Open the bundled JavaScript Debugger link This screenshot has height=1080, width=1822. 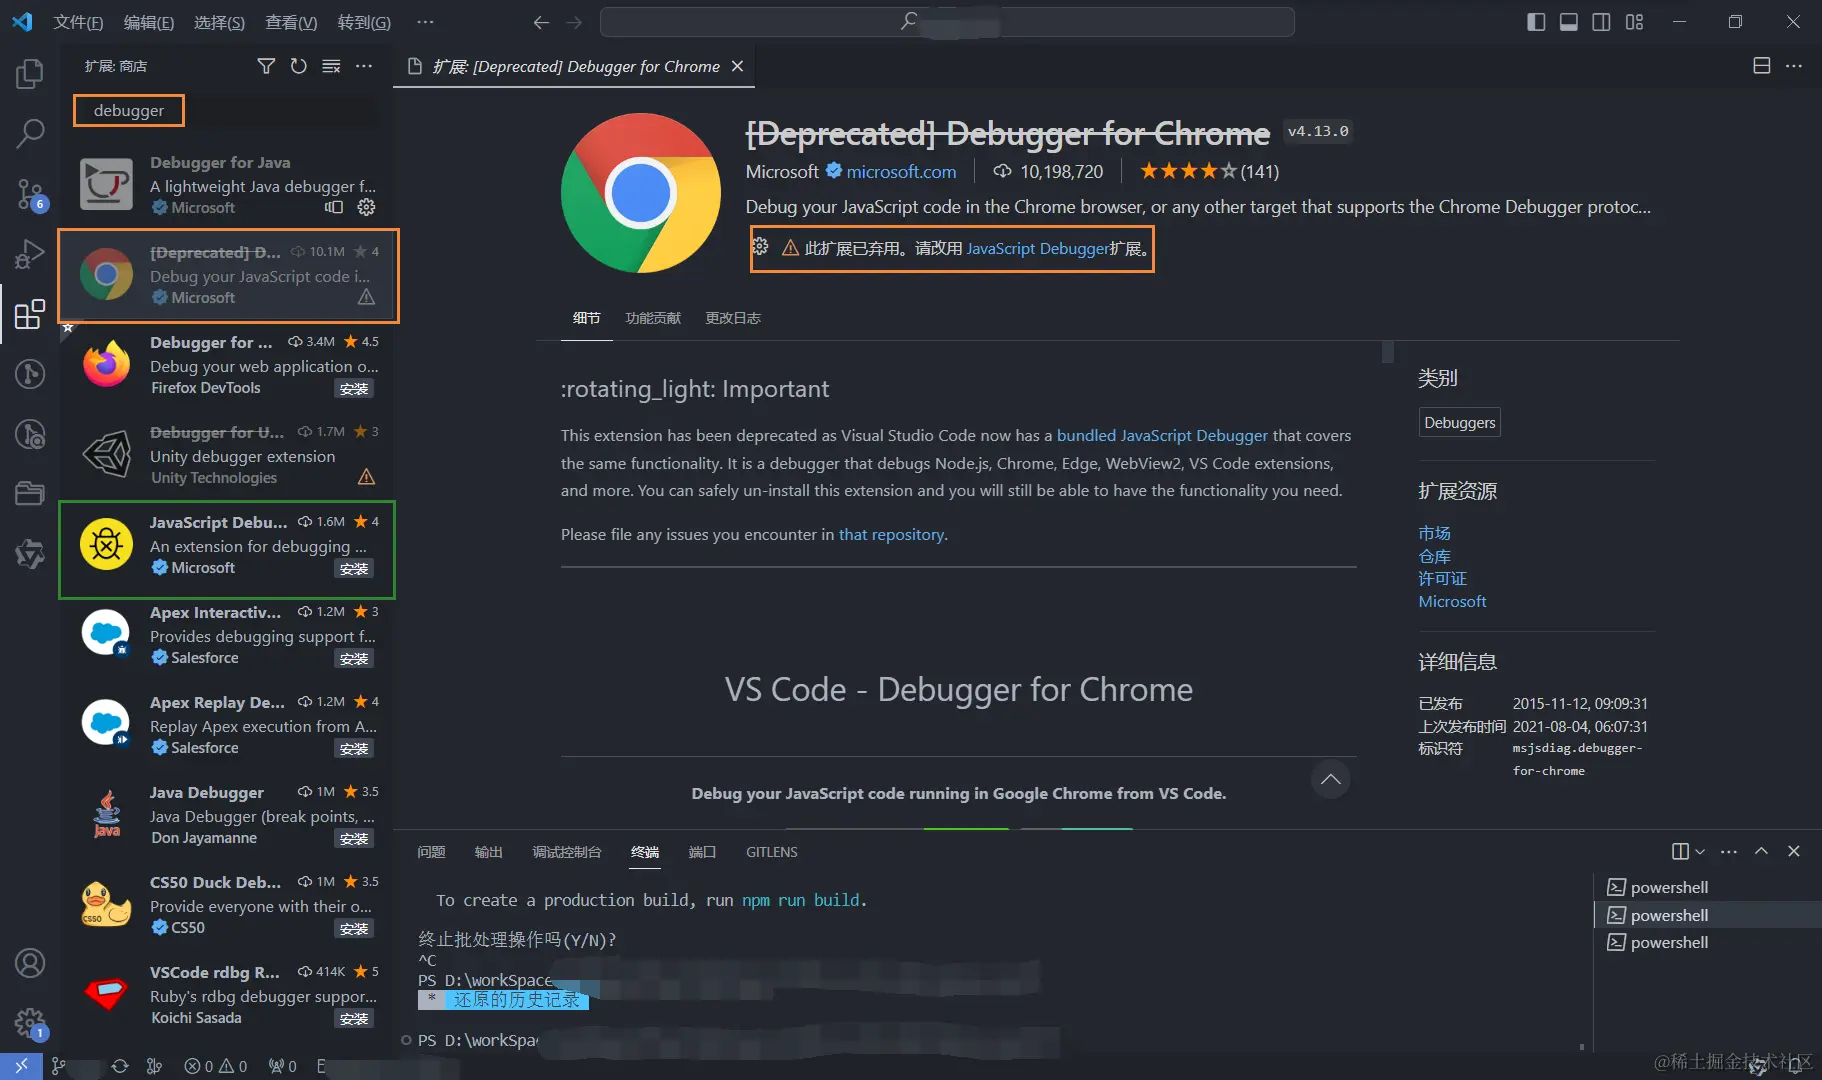point(1162,435)
